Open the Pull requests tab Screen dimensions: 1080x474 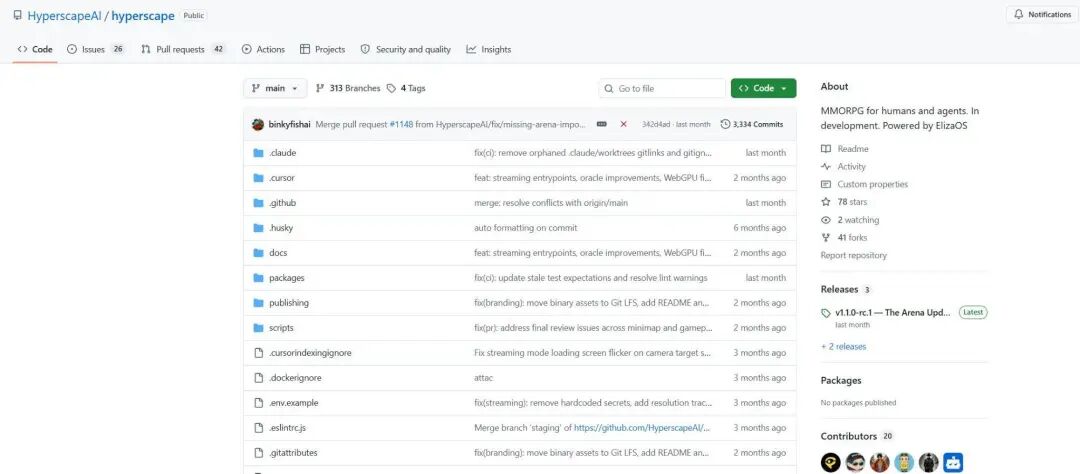[x=183, y=50]
